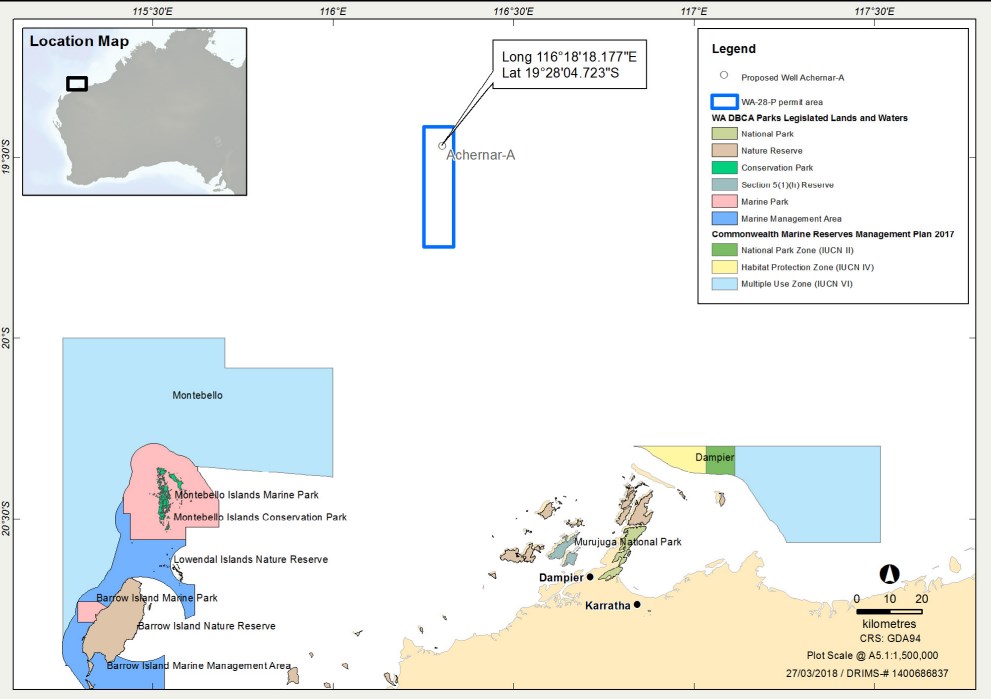The width and height of the screenshot is (991, 699).
Task: Select the Conservation Park green swatch
Action: coord(724,168)
